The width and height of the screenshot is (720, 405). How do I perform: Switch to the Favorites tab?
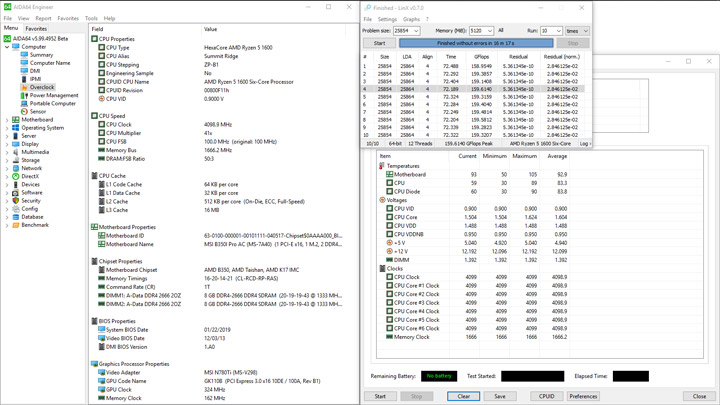coord(36,28)
